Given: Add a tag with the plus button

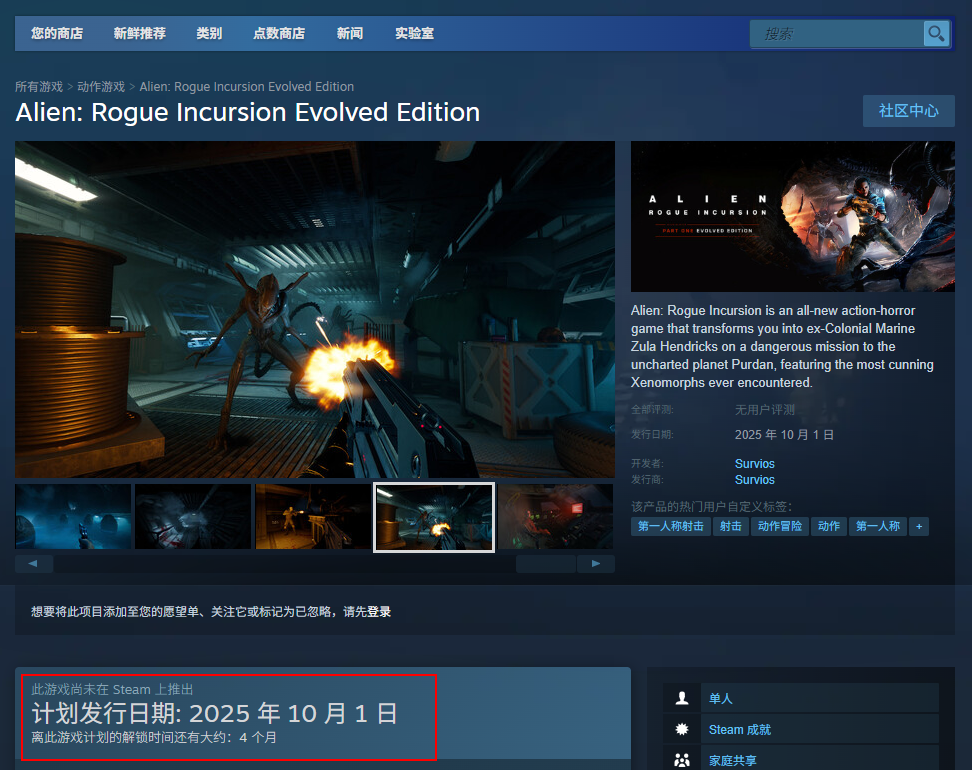Looking at the screenshot, I should [919, 526].
